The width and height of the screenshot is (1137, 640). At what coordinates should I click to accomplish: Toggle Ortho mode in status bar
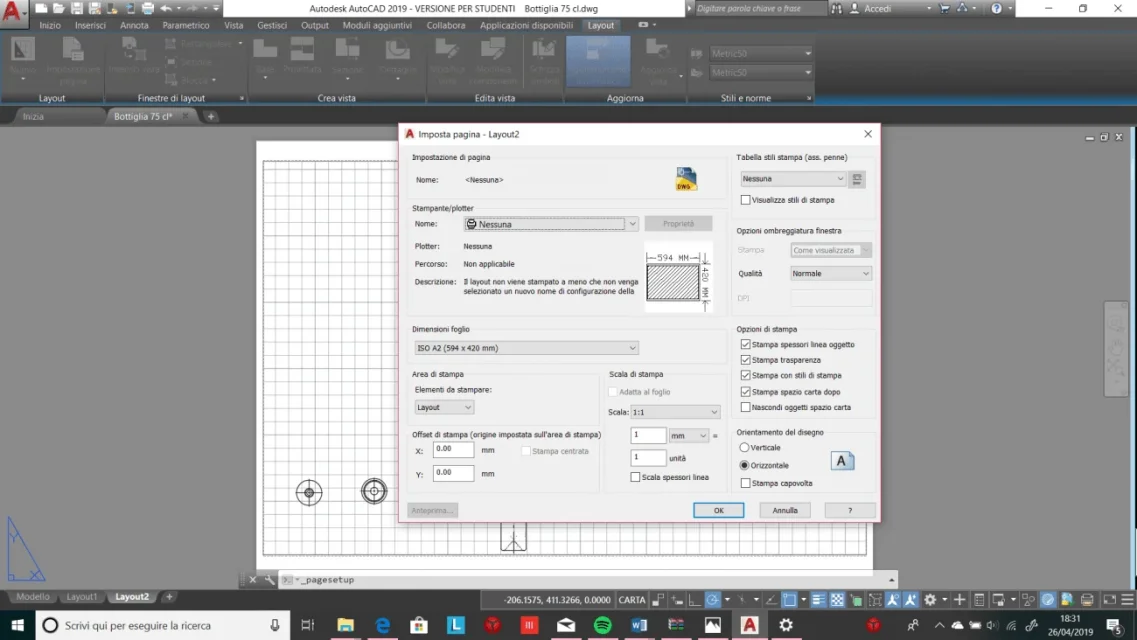point(695,599)
